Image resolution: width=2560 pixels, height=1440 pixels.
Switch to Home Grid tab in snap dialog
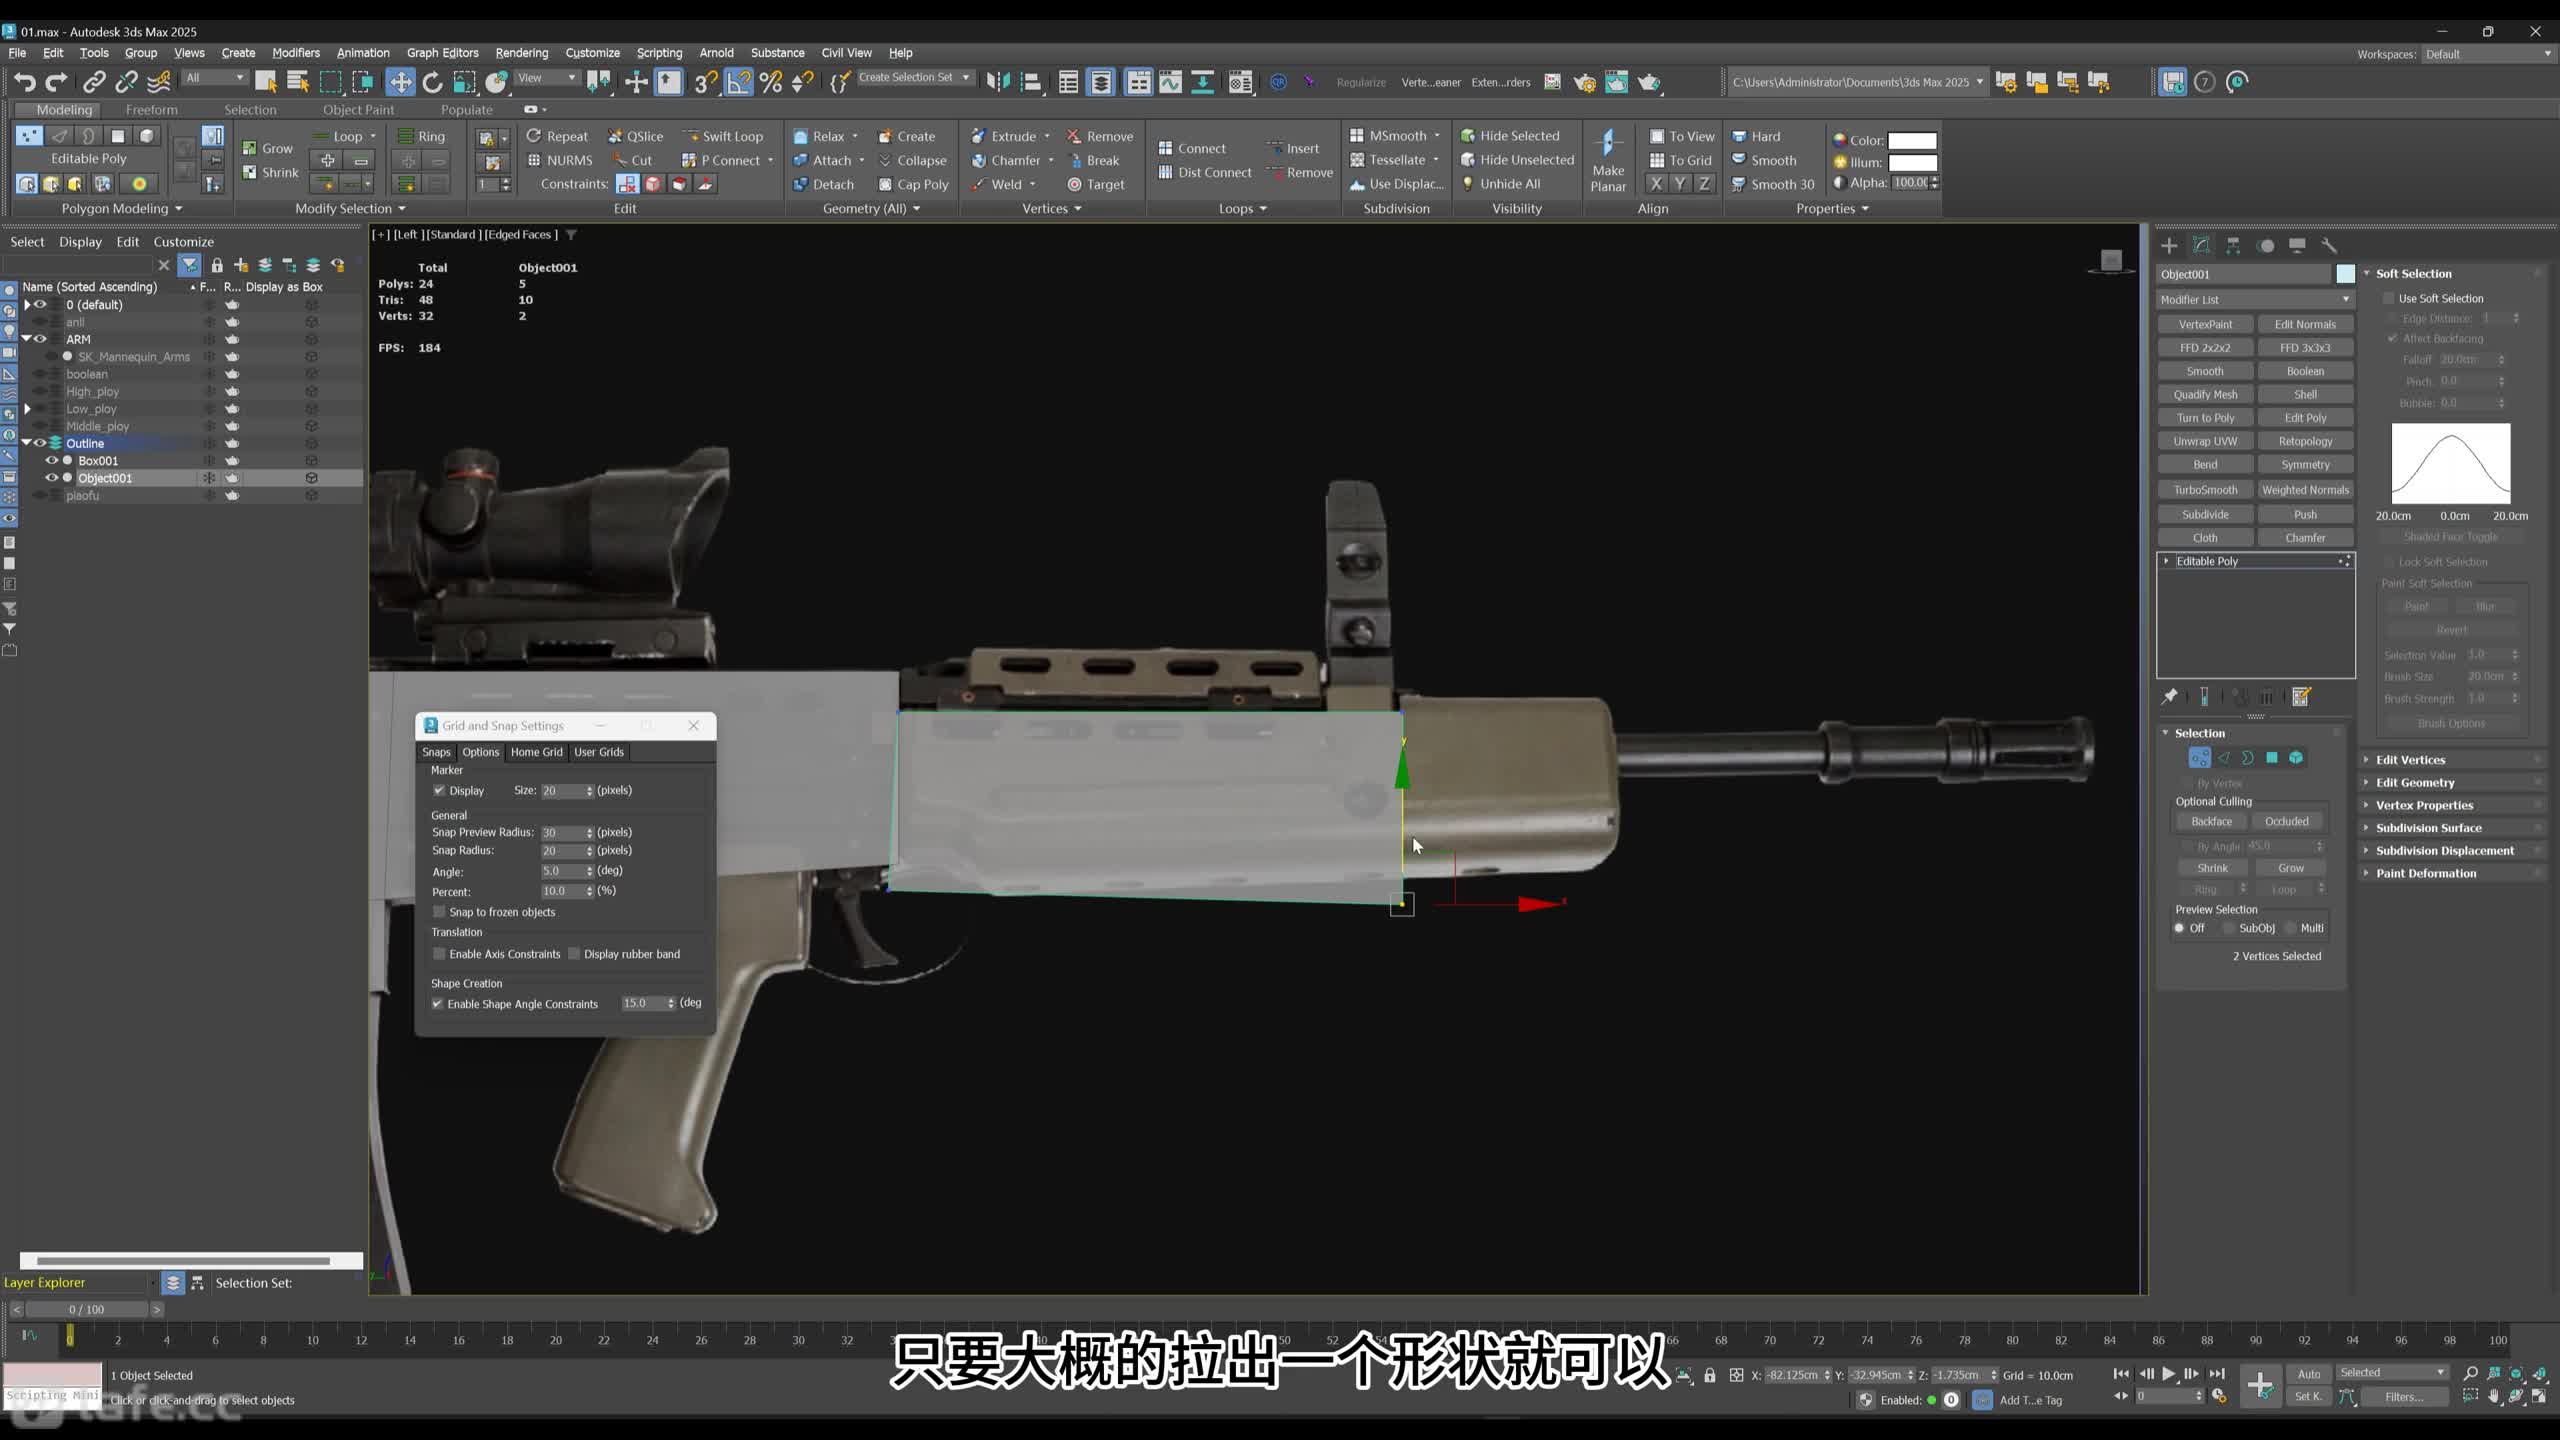point(536,752)
